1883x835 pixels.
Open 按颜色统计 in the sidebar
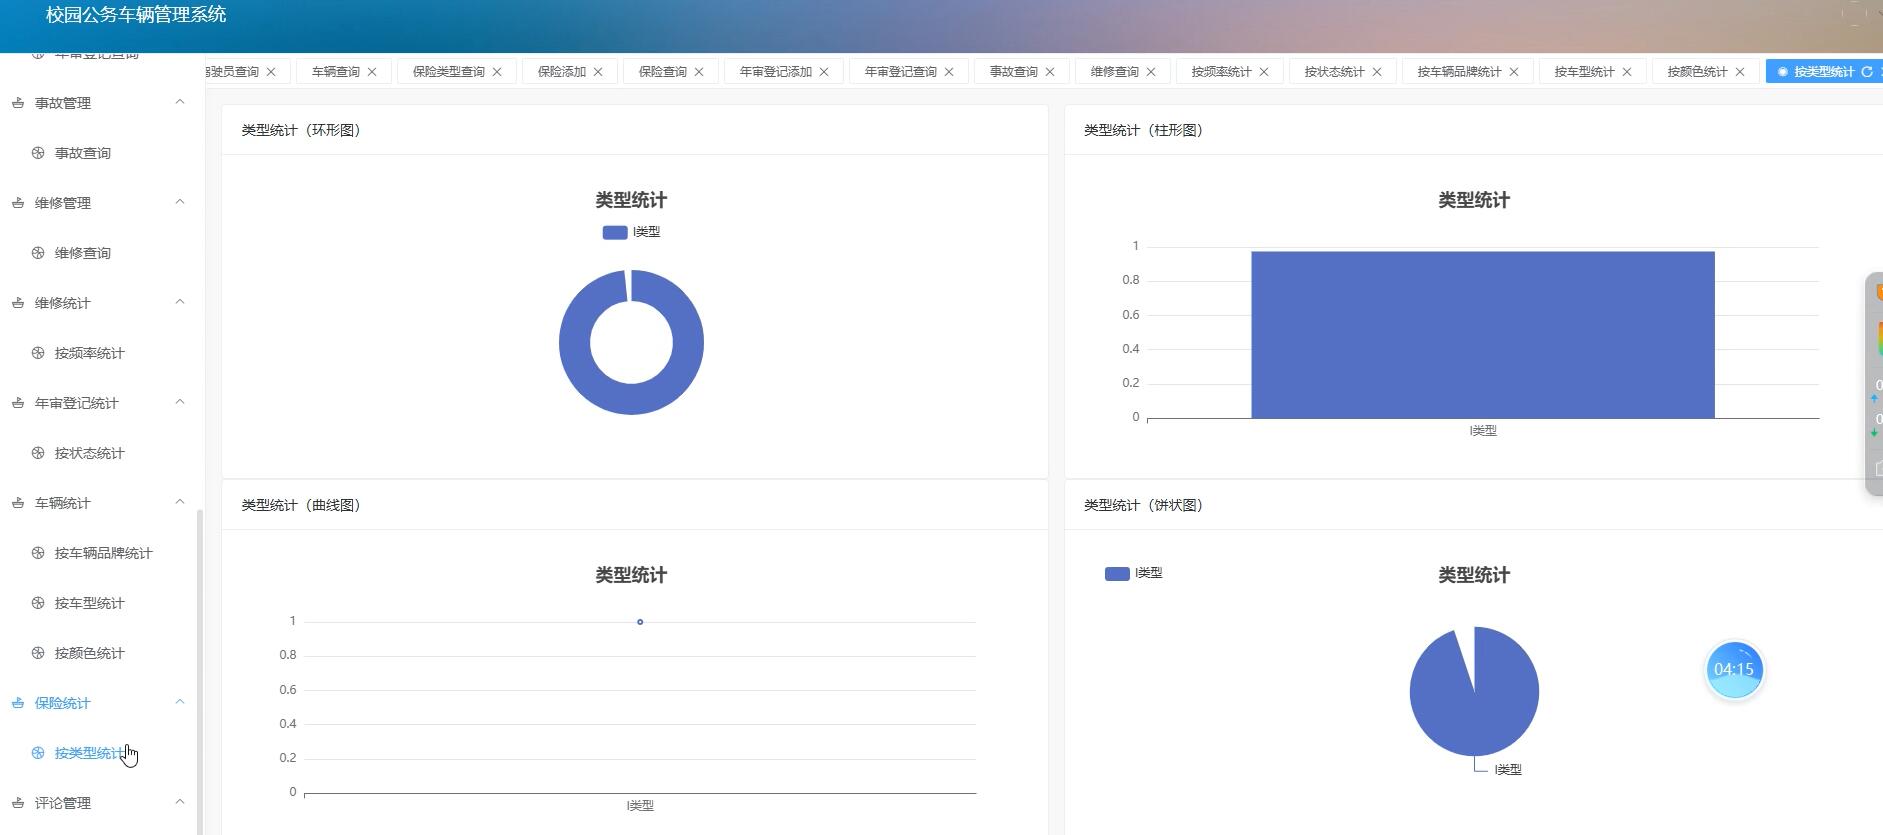coord(89,653)
